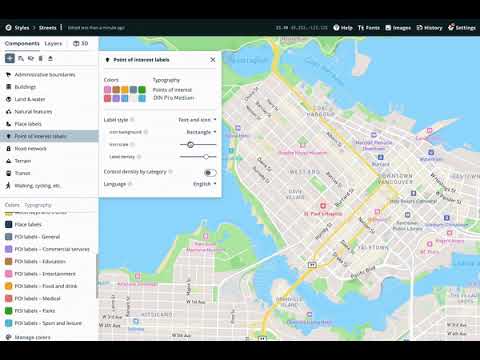This screenshot has width=480, height=360.
Task: Select the Place labels color row
Action: 49,225
